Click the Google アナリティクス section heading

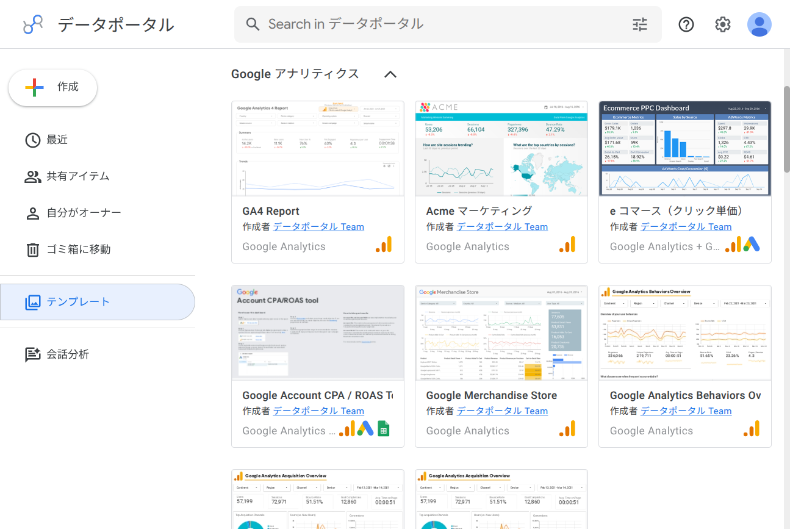click(x=295, y=74)
